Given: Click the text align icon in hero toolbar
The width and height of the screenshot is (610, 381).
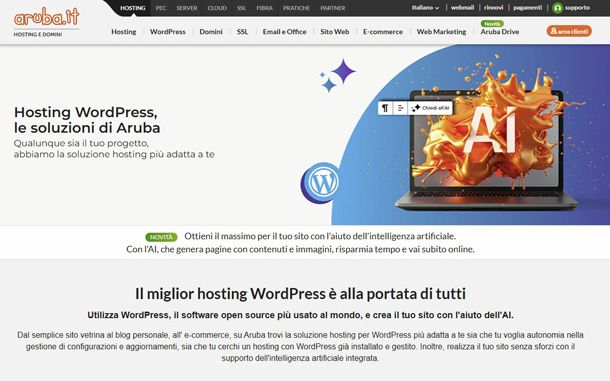Looking at the screenshot, I should coord(400,108).
